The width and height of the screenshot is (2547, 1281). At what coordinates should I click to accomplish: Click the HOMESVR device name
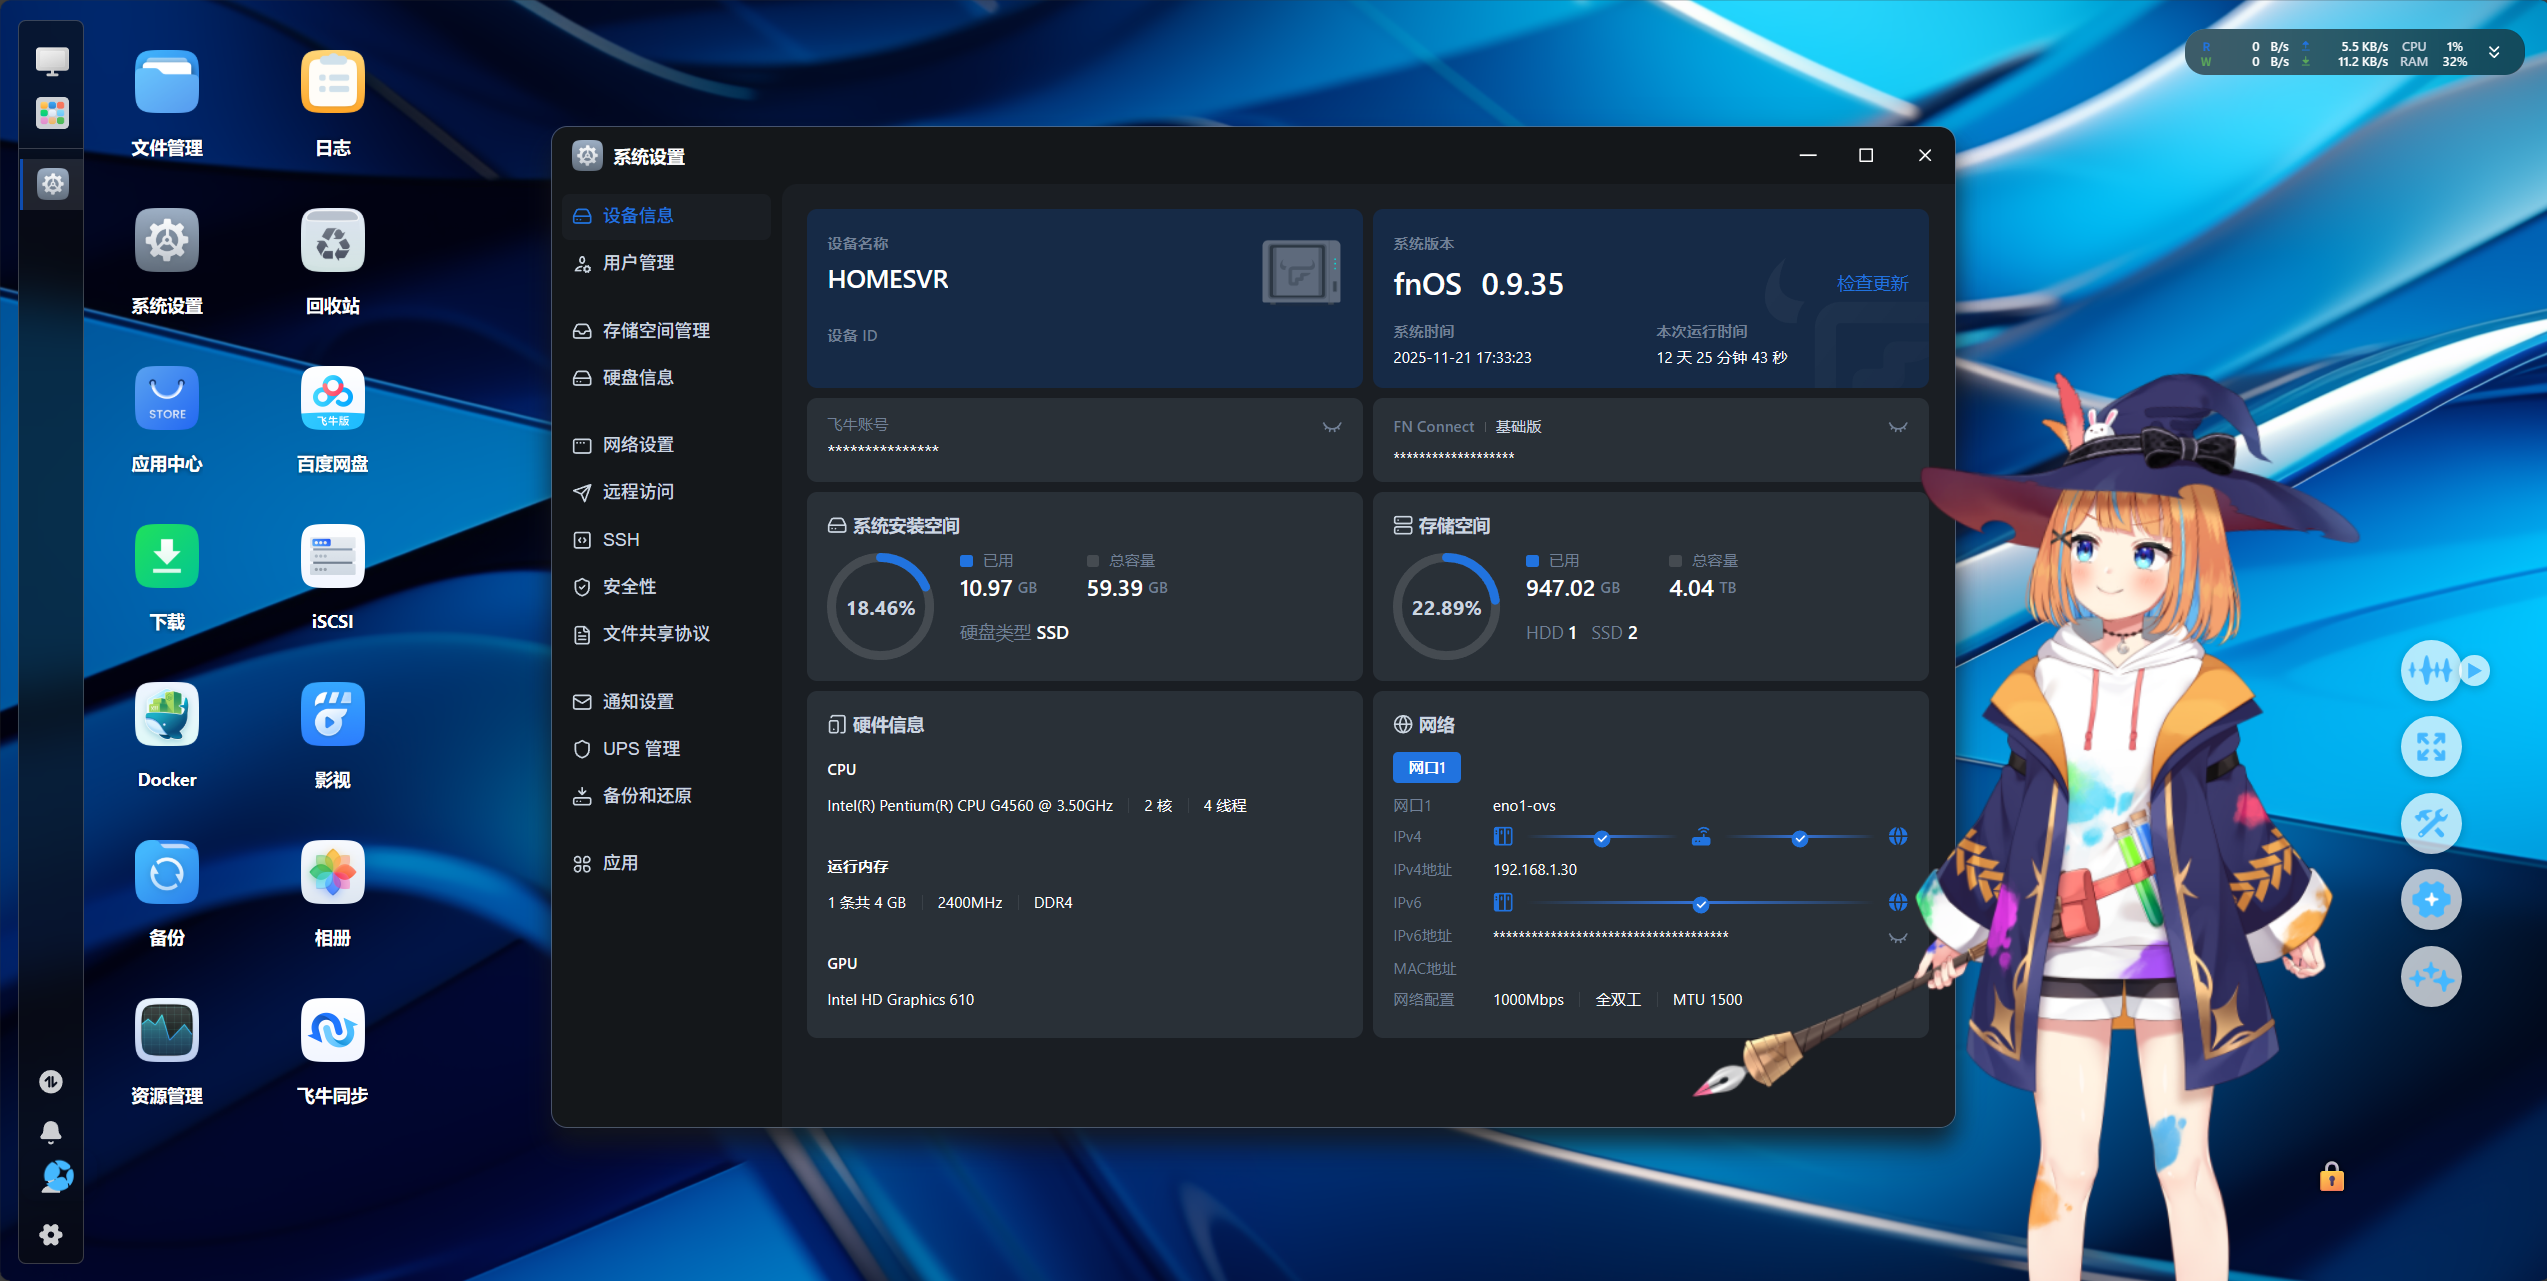tap(888, 280)
